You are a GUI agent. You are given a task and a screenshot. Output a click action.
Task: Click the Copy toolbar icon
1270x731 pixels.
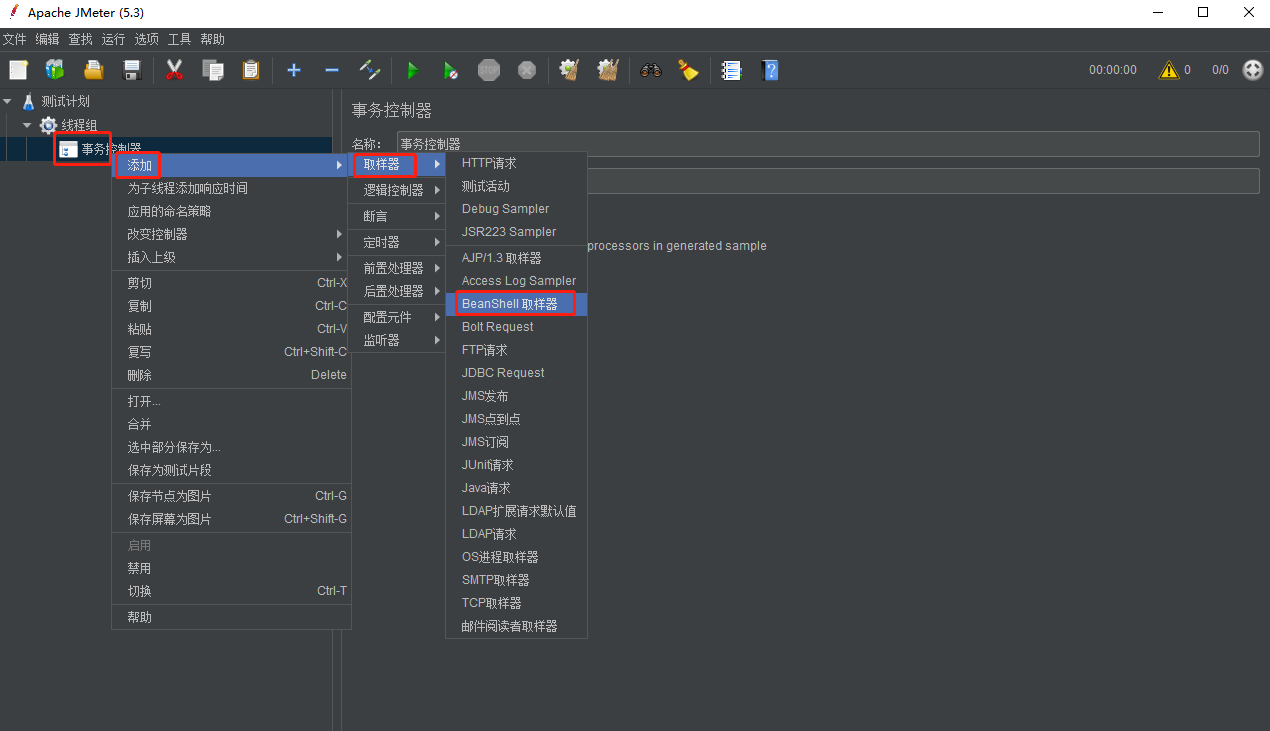point(212,70)
